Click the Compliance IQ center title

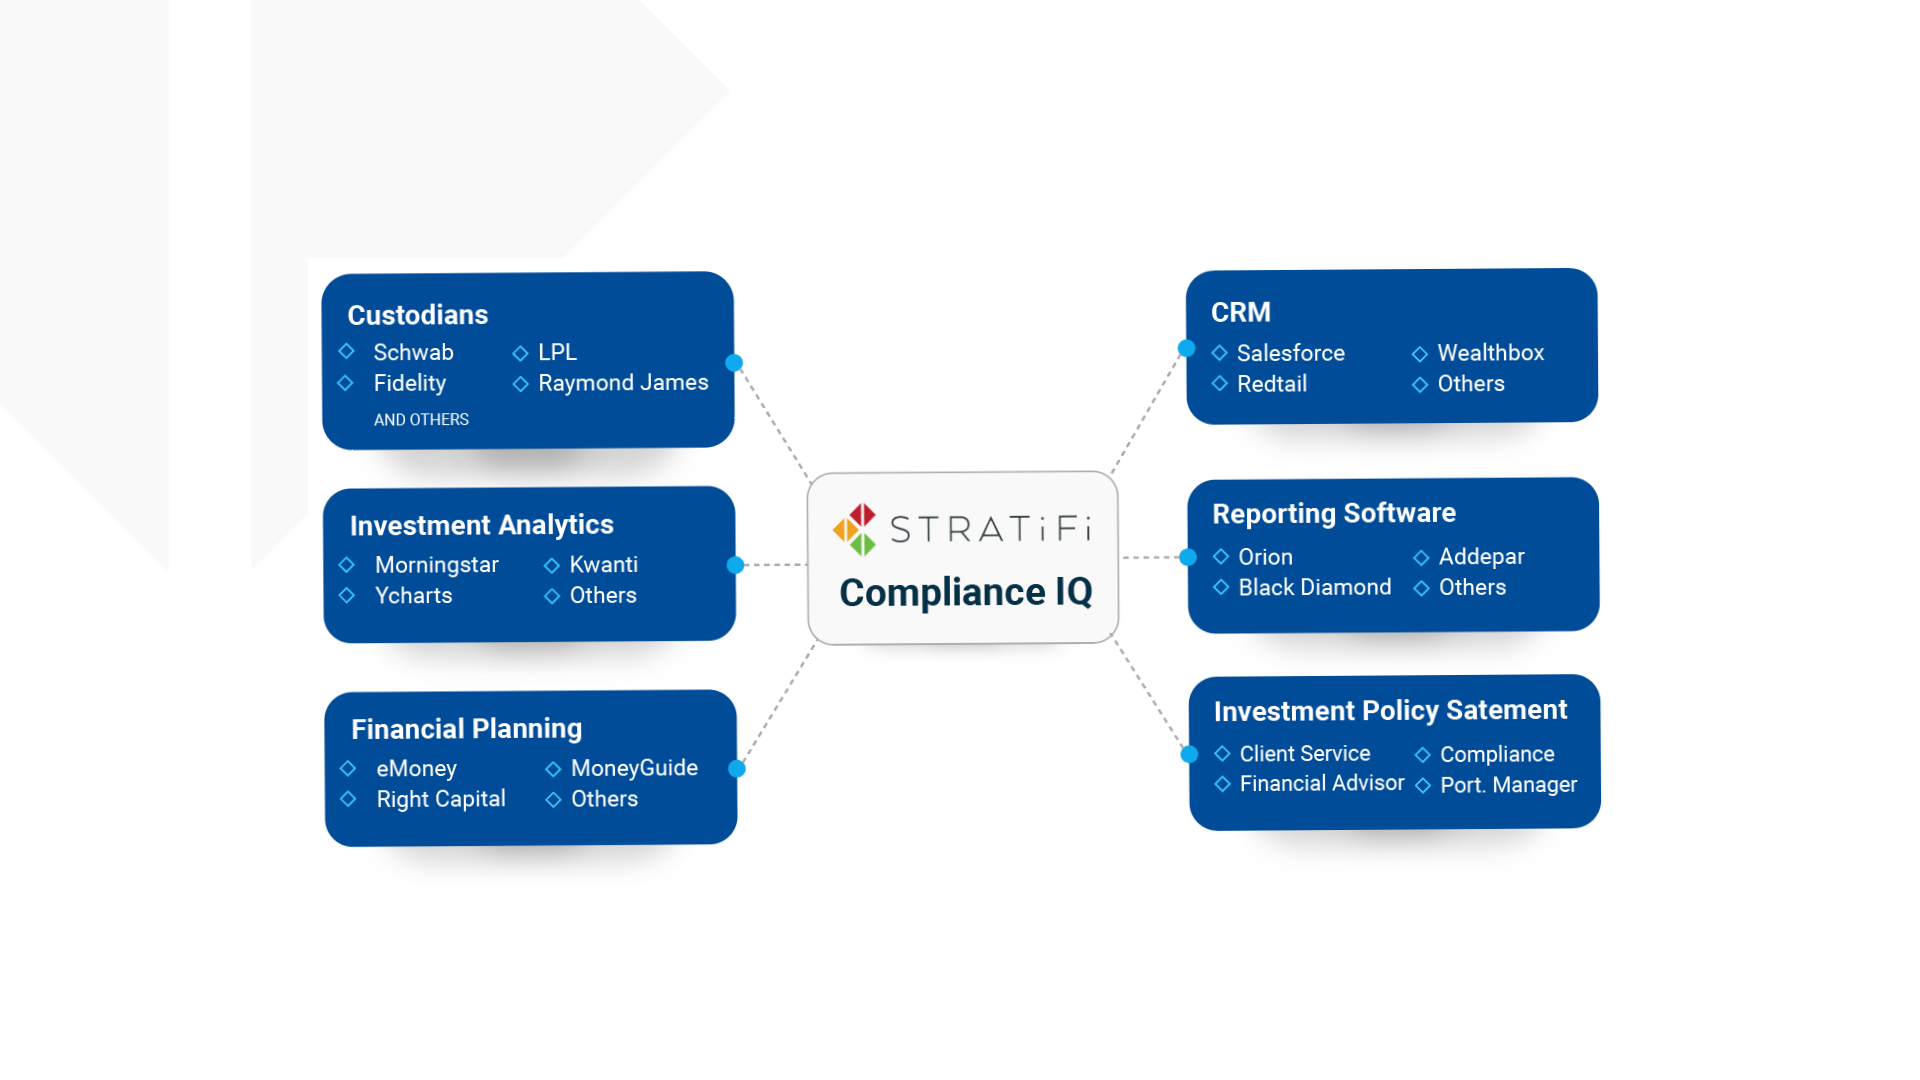pos(965,592)
